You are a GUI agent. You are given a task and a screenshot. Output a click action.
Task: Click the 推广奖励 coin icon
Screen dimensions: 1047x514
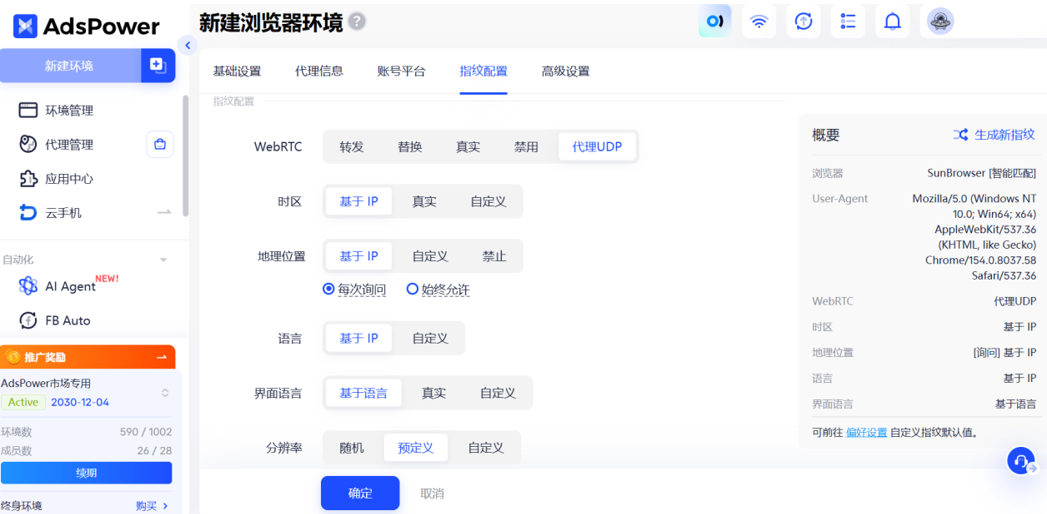tap(12, 357)
